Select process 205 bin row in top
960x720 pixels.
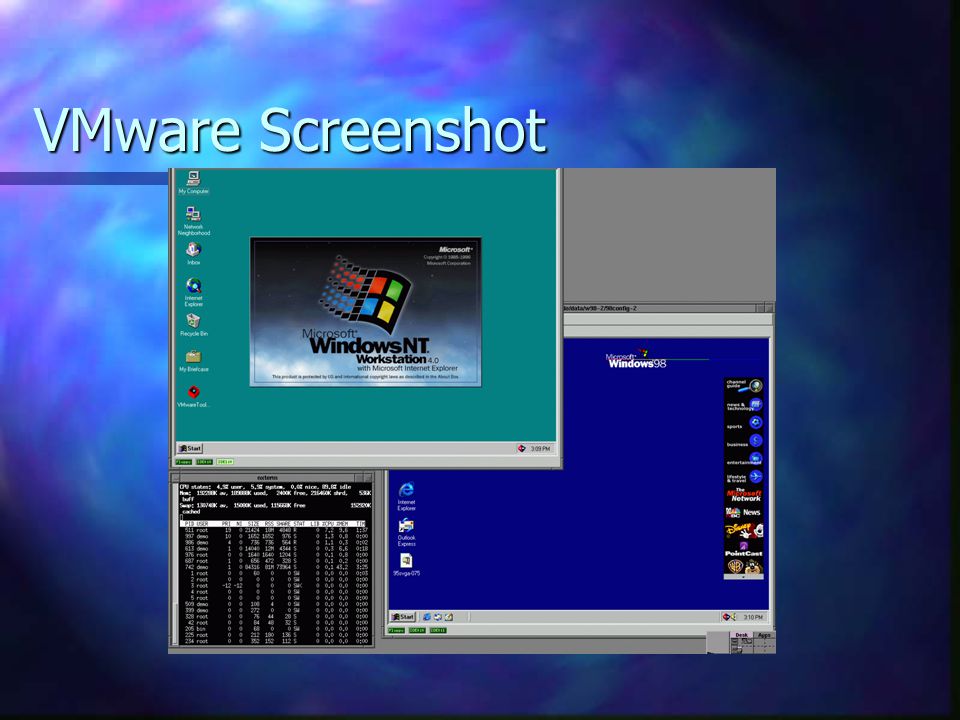point(274,629)
